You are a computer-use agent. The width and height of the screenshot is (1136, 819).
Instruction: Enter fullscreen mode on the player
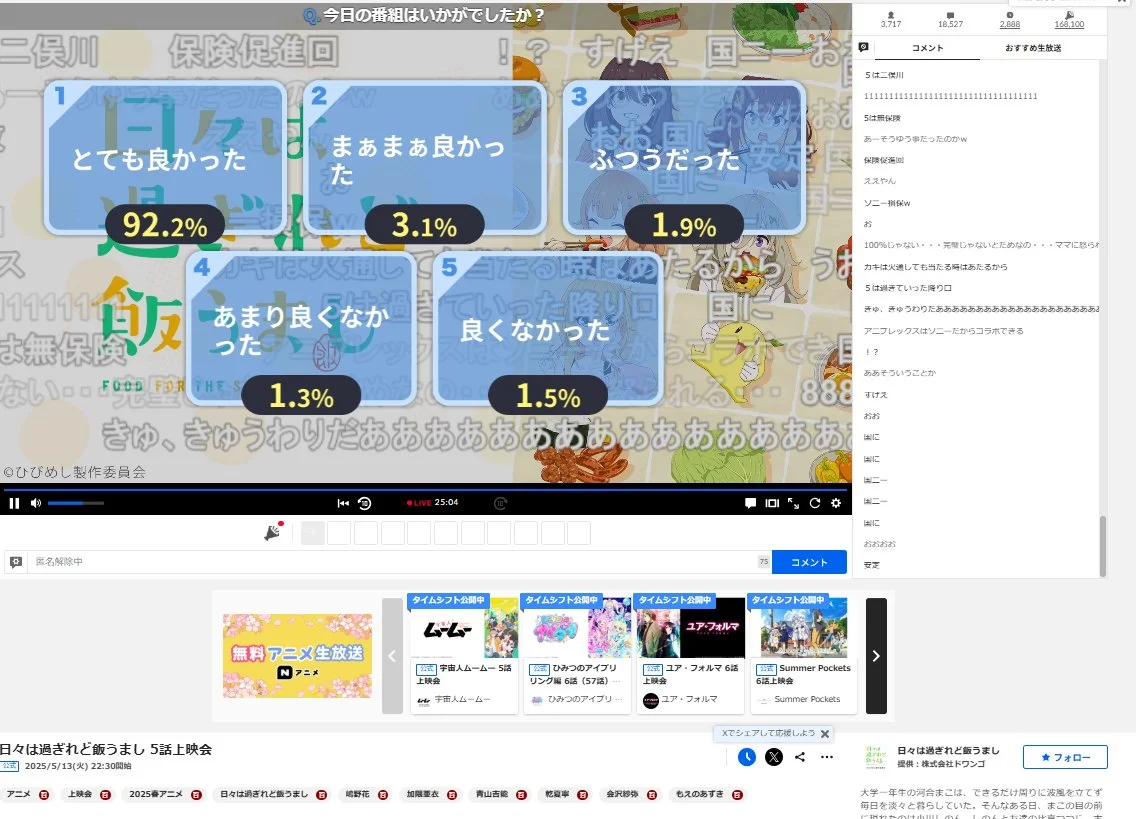[793, 503]
